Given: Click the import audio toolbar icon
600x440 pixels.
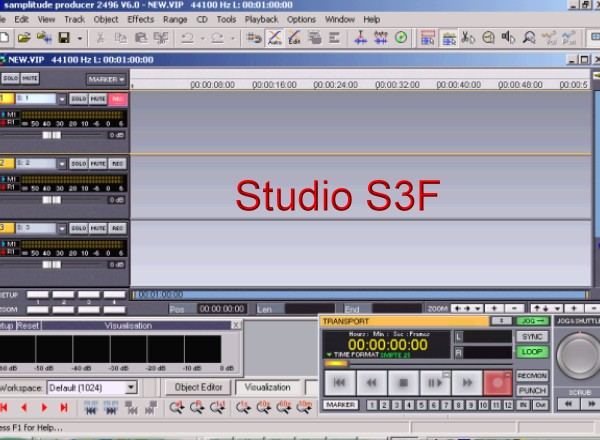Looking at the screenshot, I should pos(44,37).
